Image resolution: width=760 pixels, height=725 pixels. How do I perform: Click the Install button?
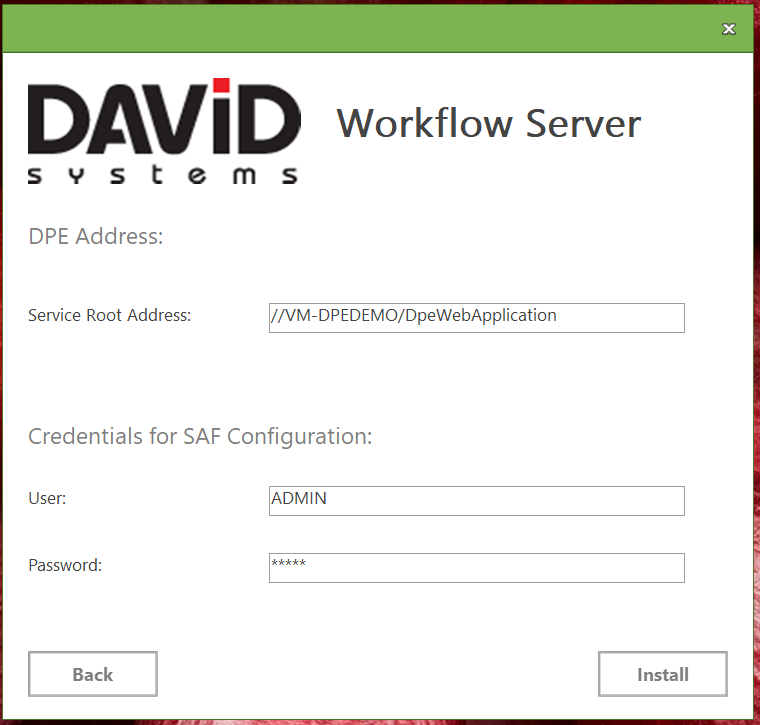(662, 674)
